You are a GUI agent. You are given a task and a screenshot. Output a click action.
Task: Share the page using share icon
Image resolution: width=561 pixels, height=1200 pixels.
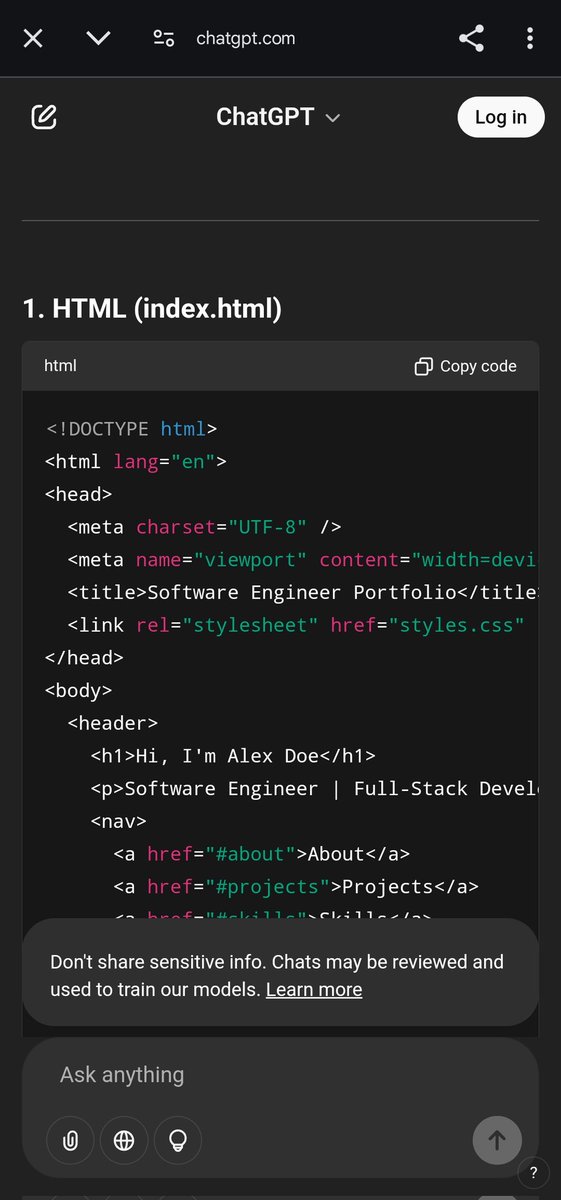(x=471, y=39)
